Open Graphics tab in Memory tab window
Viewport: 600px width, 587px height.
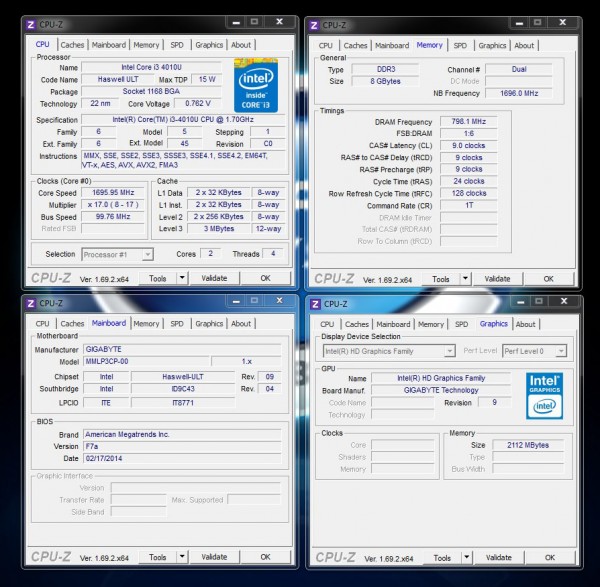(x=492, y=46)
